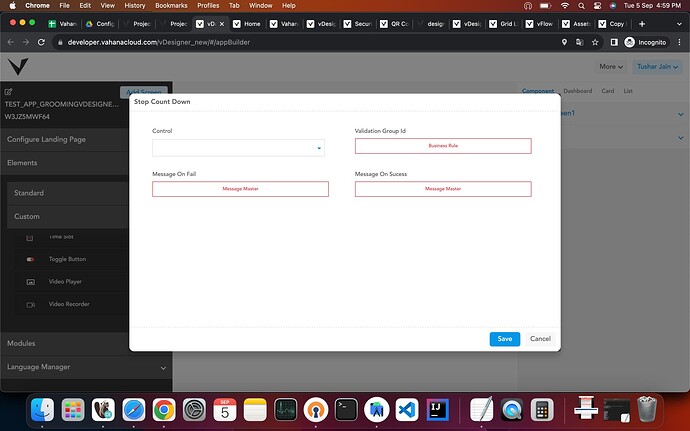Open the Bookmarks menu
Screen dimensions: 690x431
[x=171, y=6]
